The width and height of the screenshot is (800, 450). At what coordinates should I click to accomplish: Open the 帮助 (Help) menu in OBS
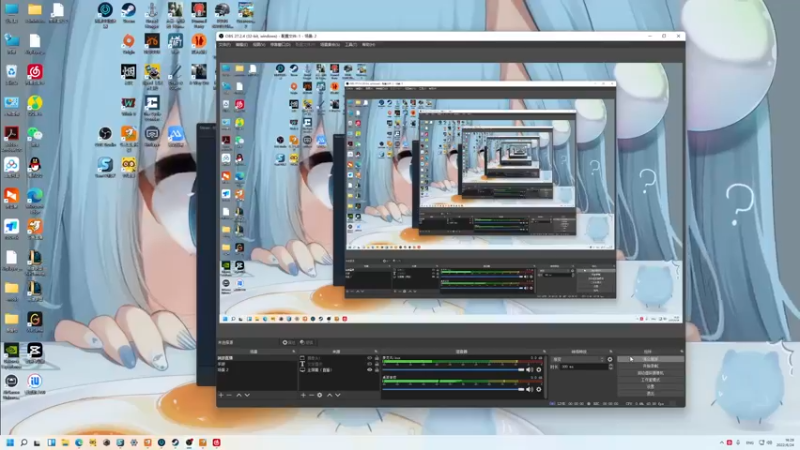point(368,45)
